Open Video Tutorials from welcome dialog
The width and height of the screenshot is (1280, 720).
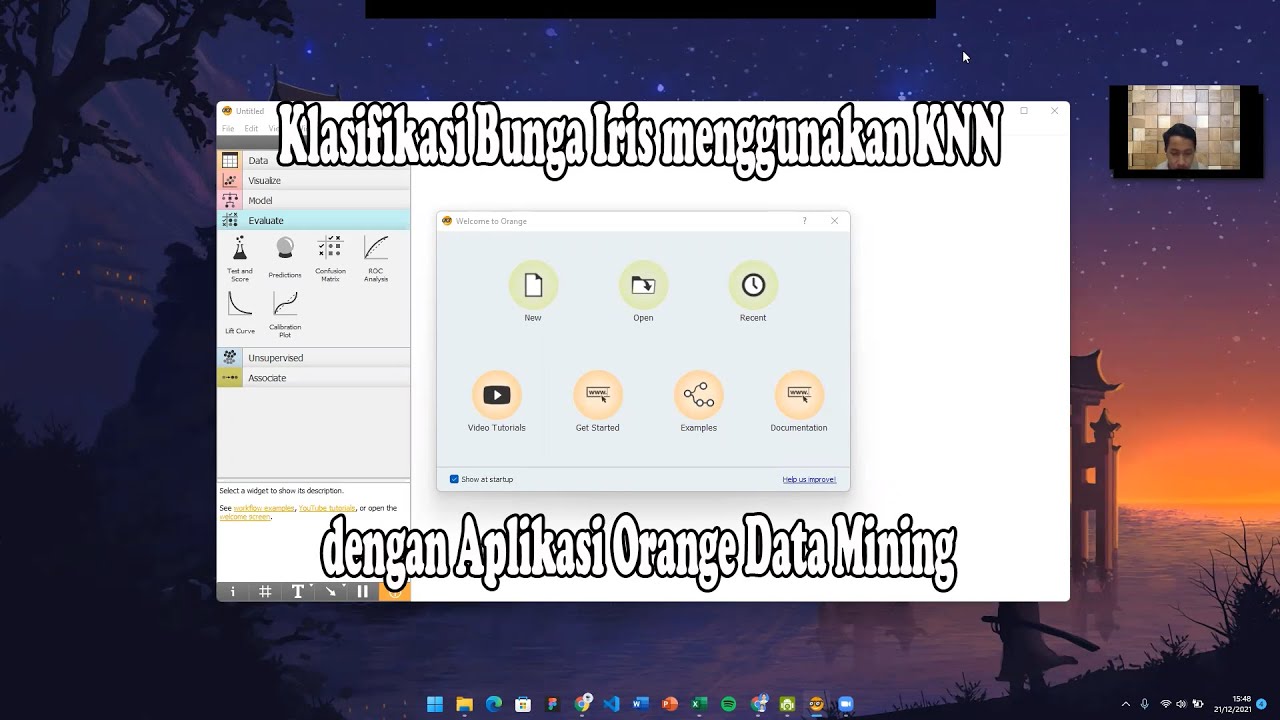click(497, 395)
